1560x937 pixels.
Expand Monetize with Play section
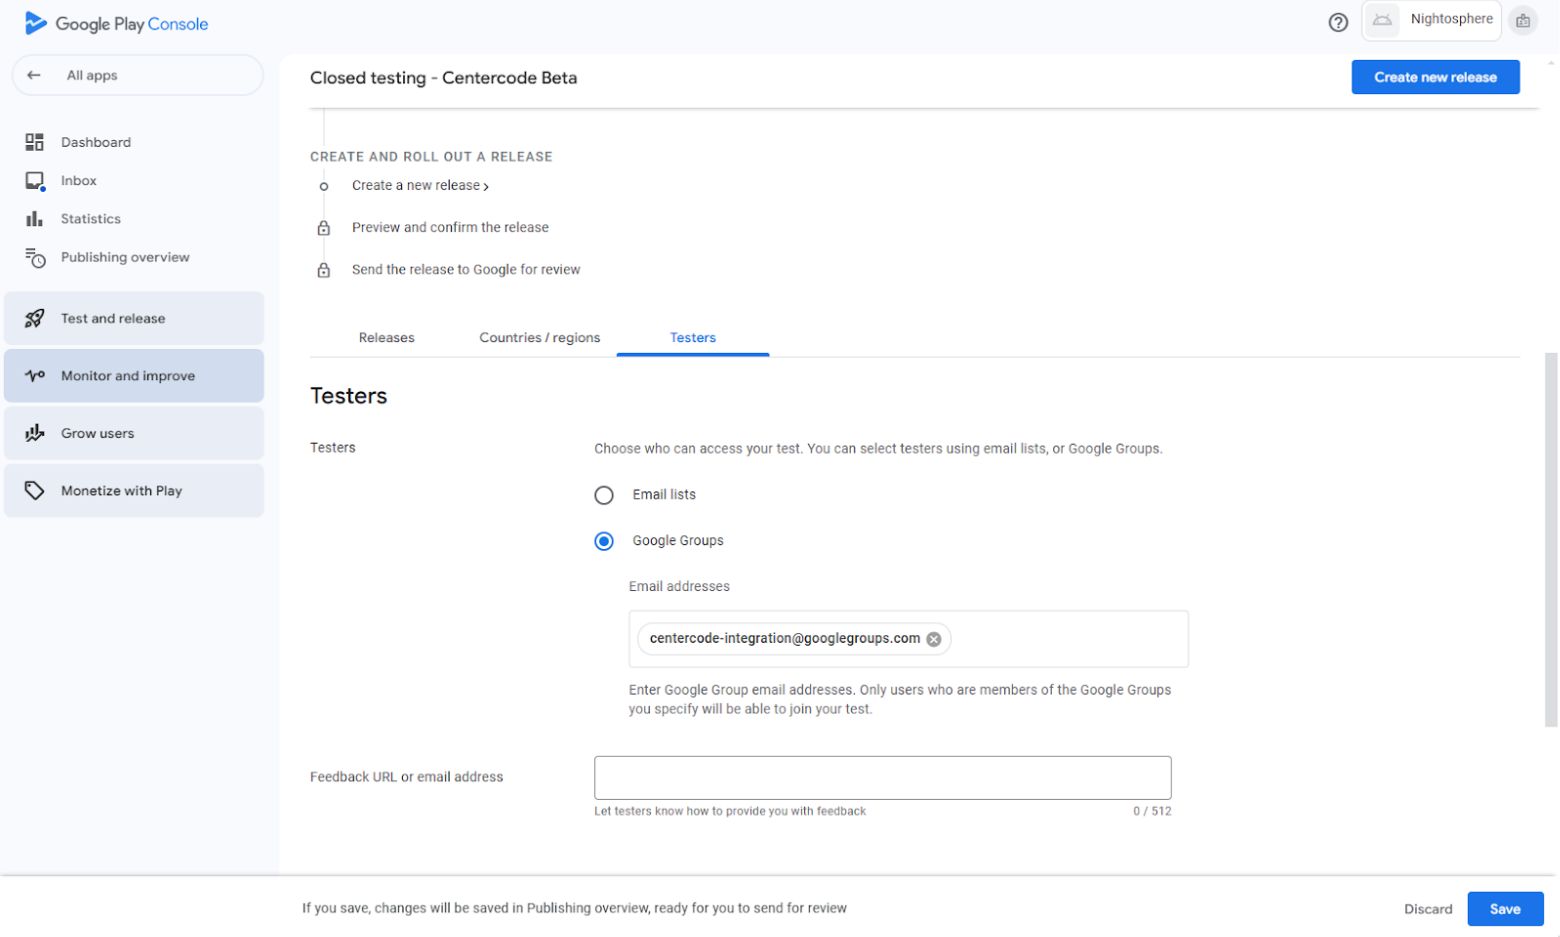pos(134,490)
